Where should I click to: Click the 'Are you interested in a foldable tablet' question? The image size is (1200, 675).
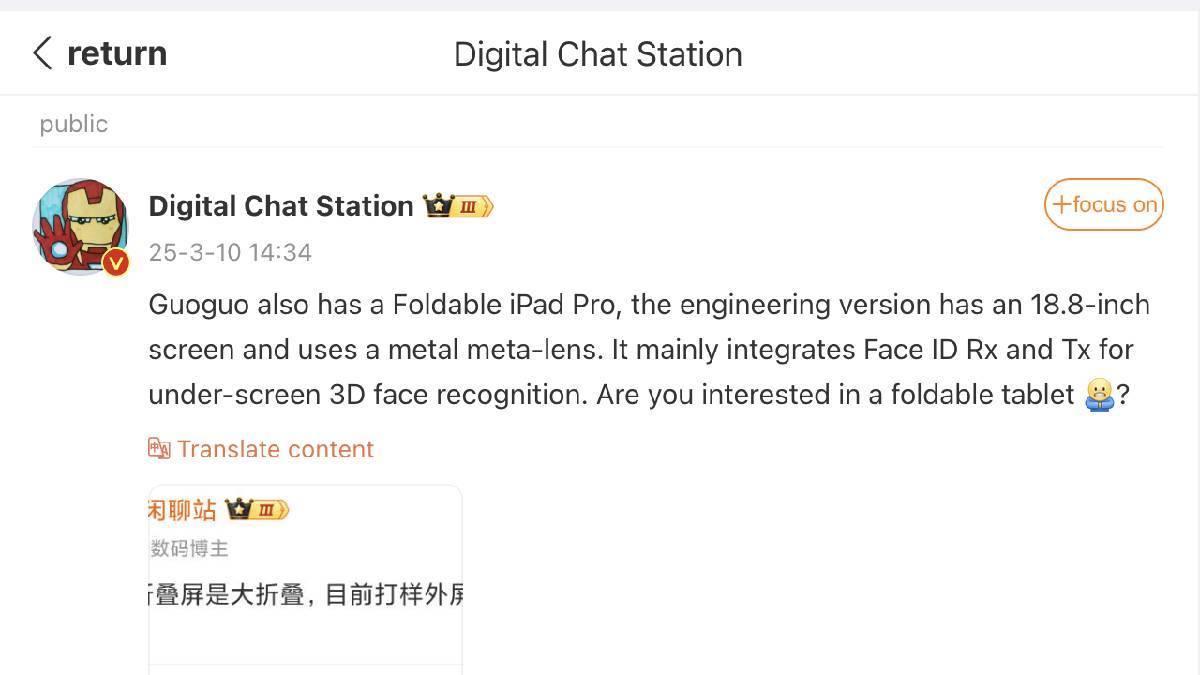pos(835,394)
